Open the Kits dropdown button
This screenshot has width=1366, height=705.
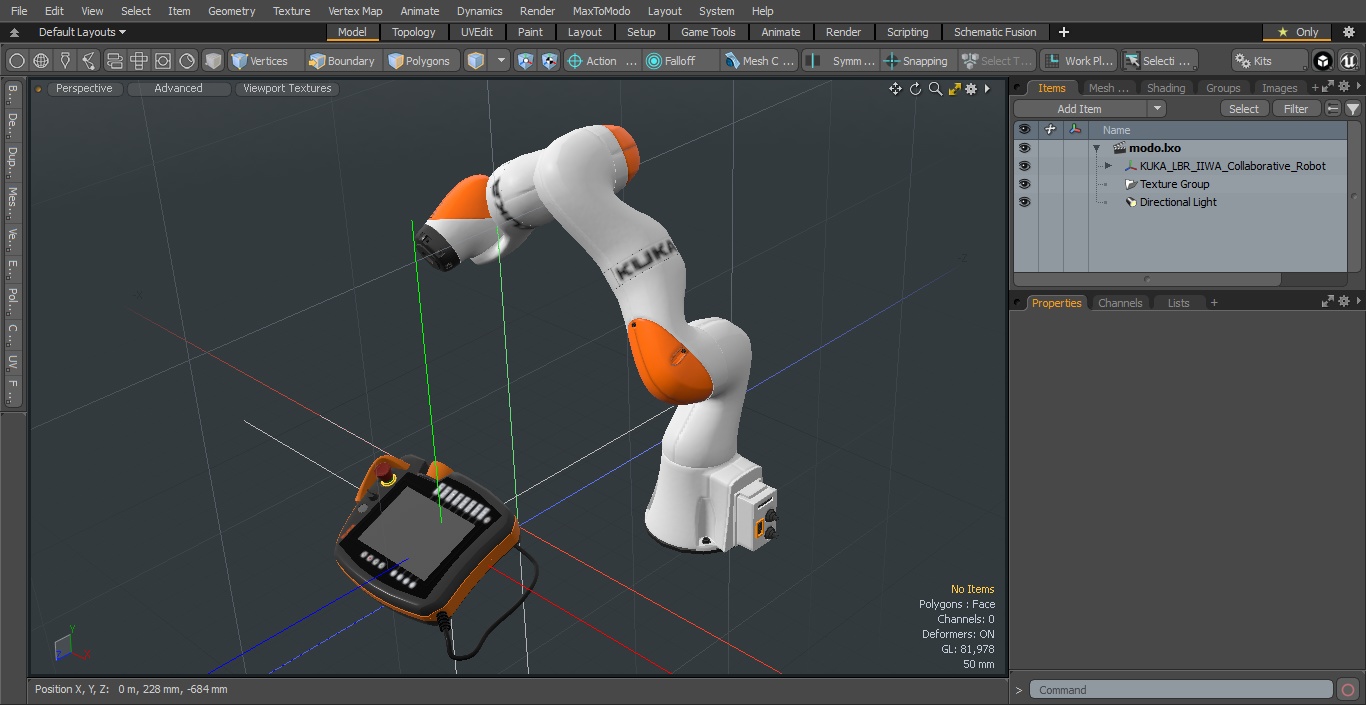click(1268, 61)
